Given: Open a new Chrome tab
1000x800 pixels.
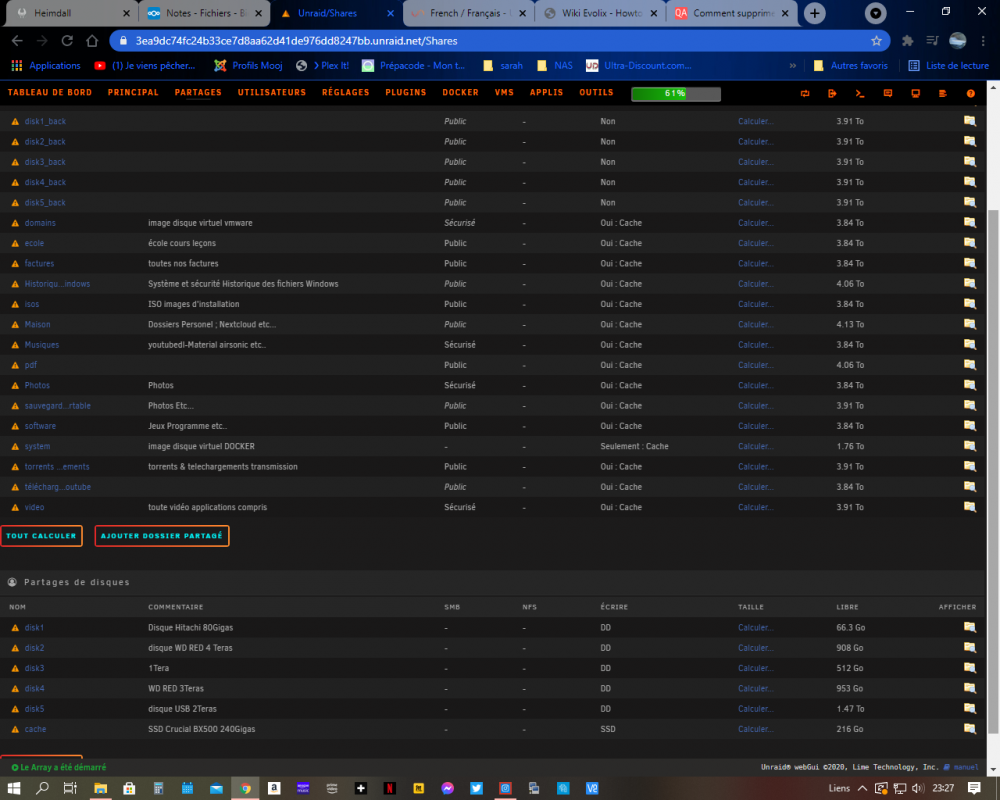Looking at the screenshot, I should click(x=814, y=13).
